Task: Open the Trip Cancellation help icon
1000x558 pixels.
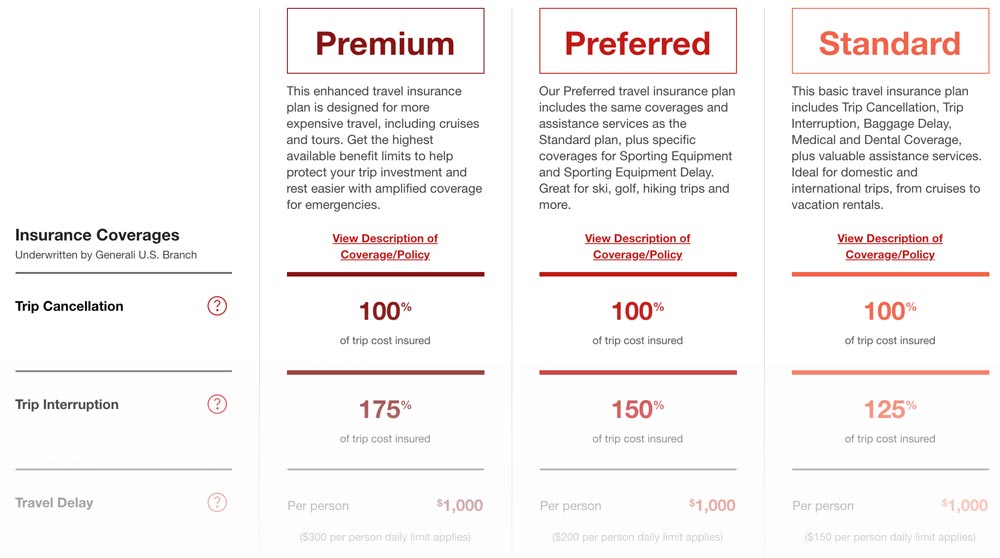Action: point(217,306)
